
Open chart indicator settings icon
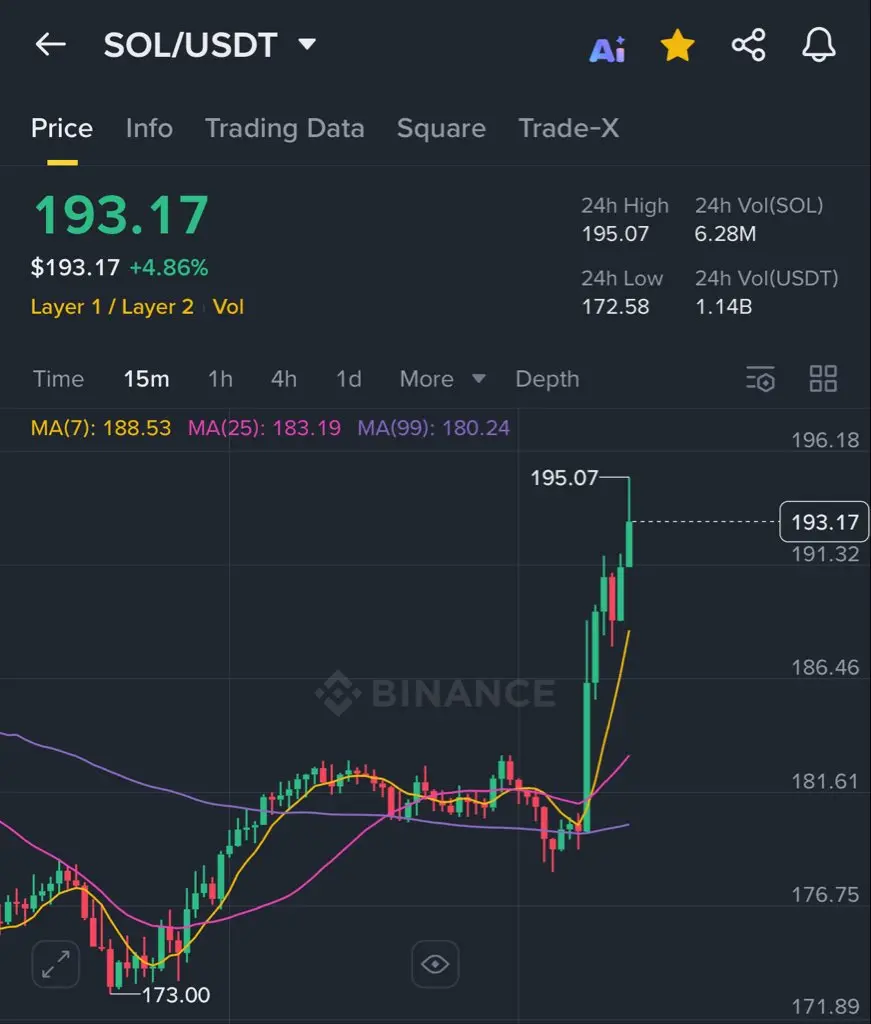tap(760, 379)
